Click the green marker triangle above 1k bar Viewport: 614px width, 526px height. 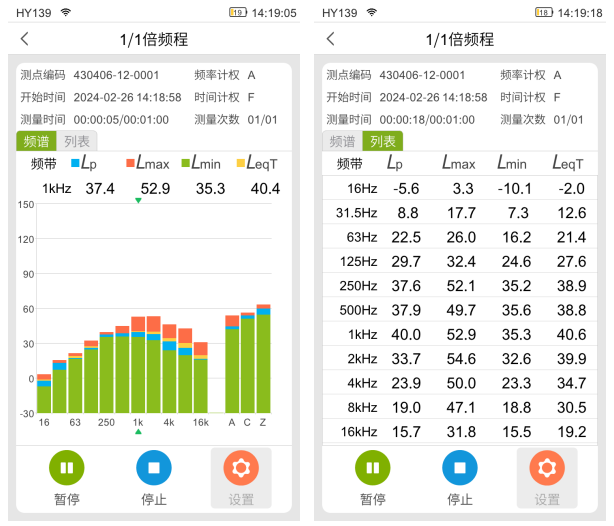click(138, 201)
